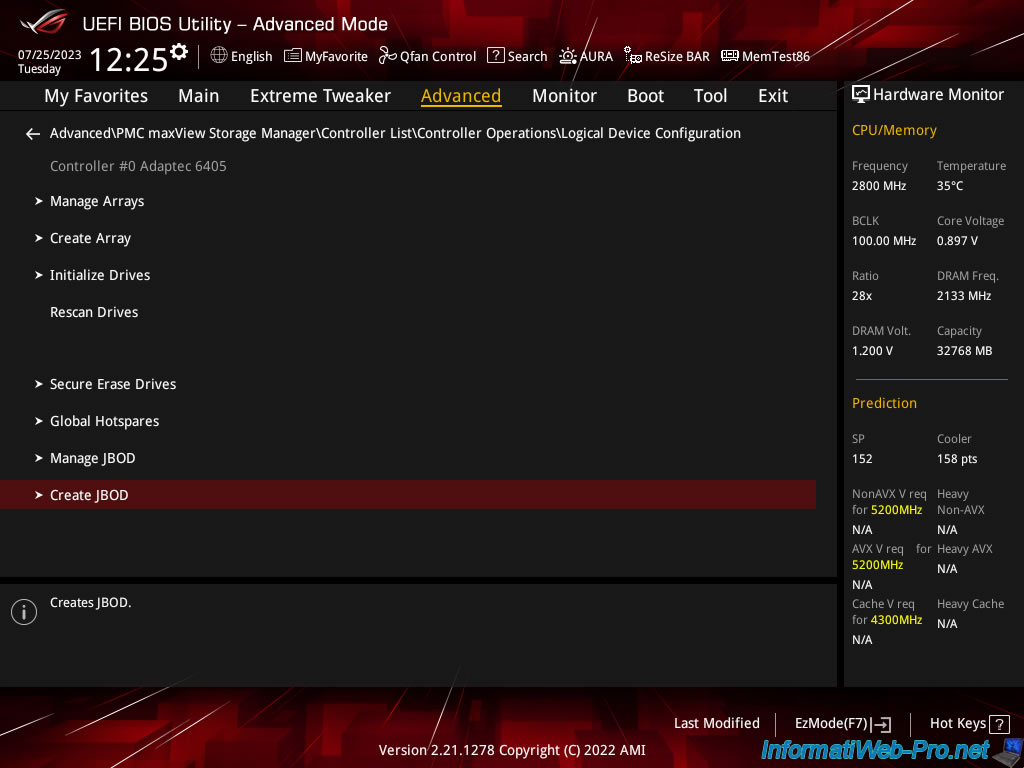The image size is (1024, 768).
Task: Switch to My Favorites tab
Action: [96, 96]
